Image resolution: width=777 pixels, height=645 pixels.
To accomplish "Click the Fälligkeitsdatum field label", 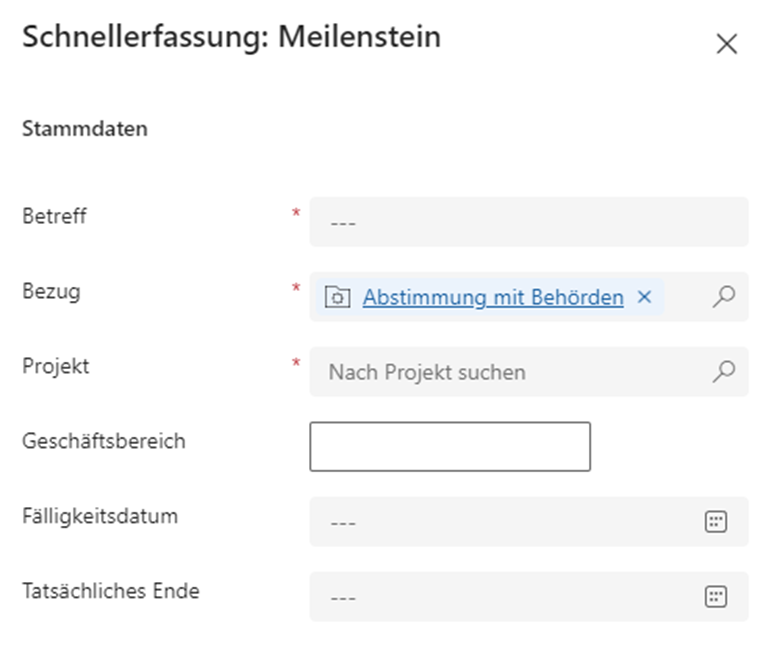I will pyautogui.click(x=100, y=516).
